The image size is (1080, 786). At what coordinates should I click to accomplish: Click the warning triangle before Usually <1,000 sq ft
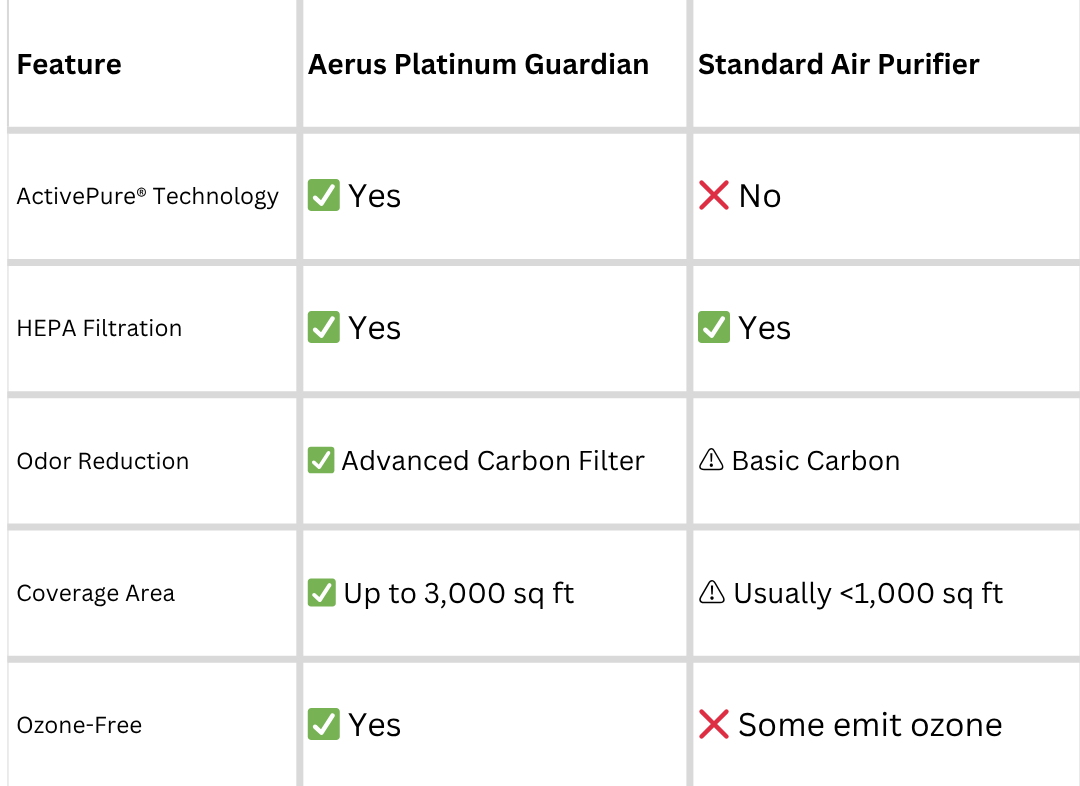point(712,592)
